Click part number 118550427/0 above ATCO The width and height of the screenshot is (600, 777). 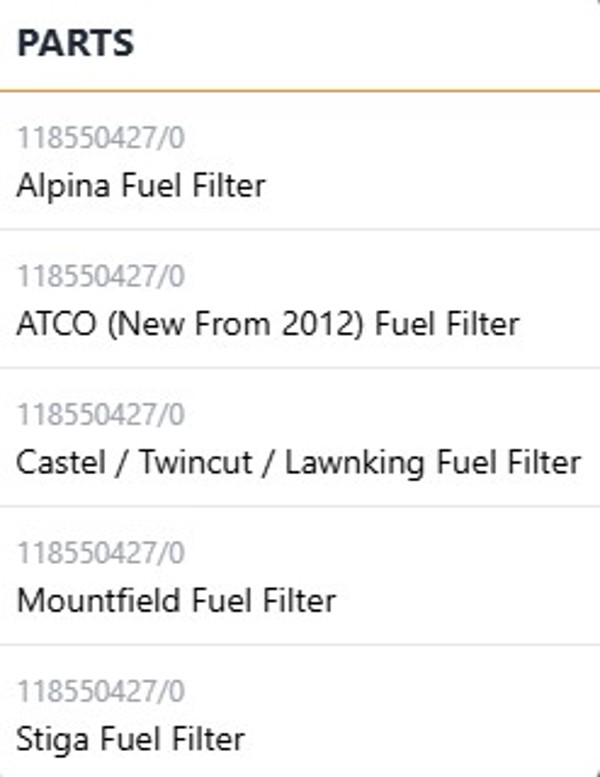101,276
